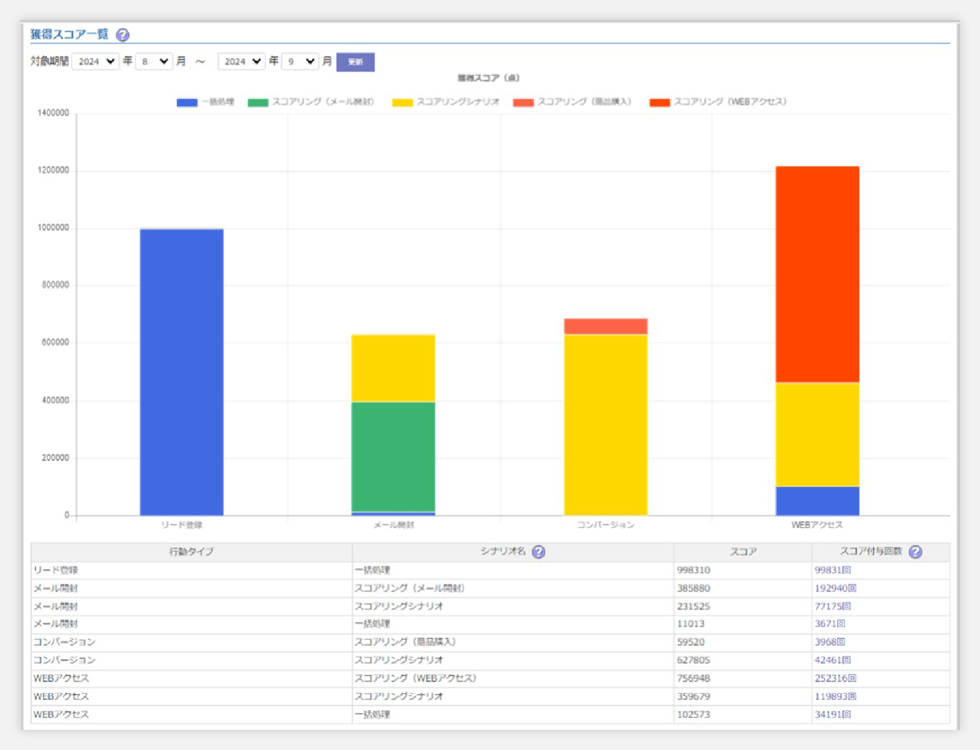Click the スコア column header

743,552
